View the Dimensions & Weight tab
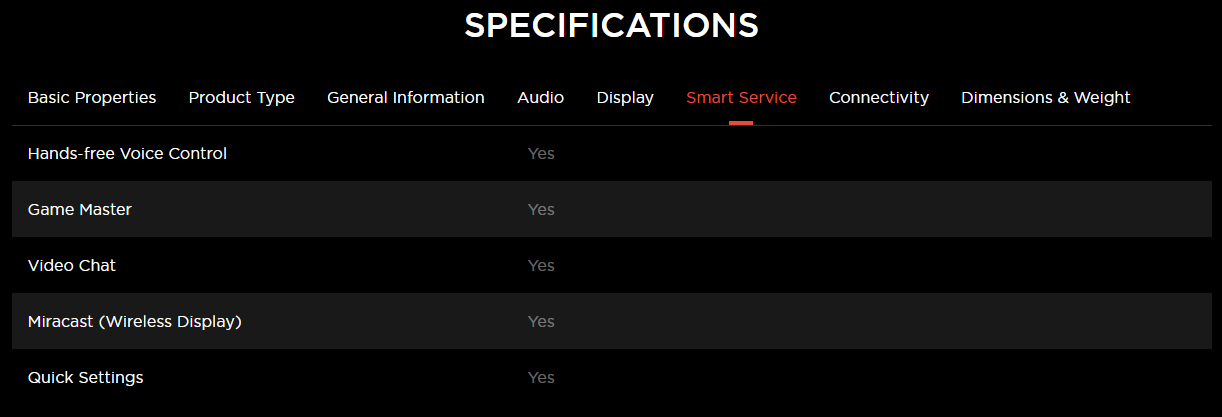Screen dimensions: 1222x417 pos(1045,98)
